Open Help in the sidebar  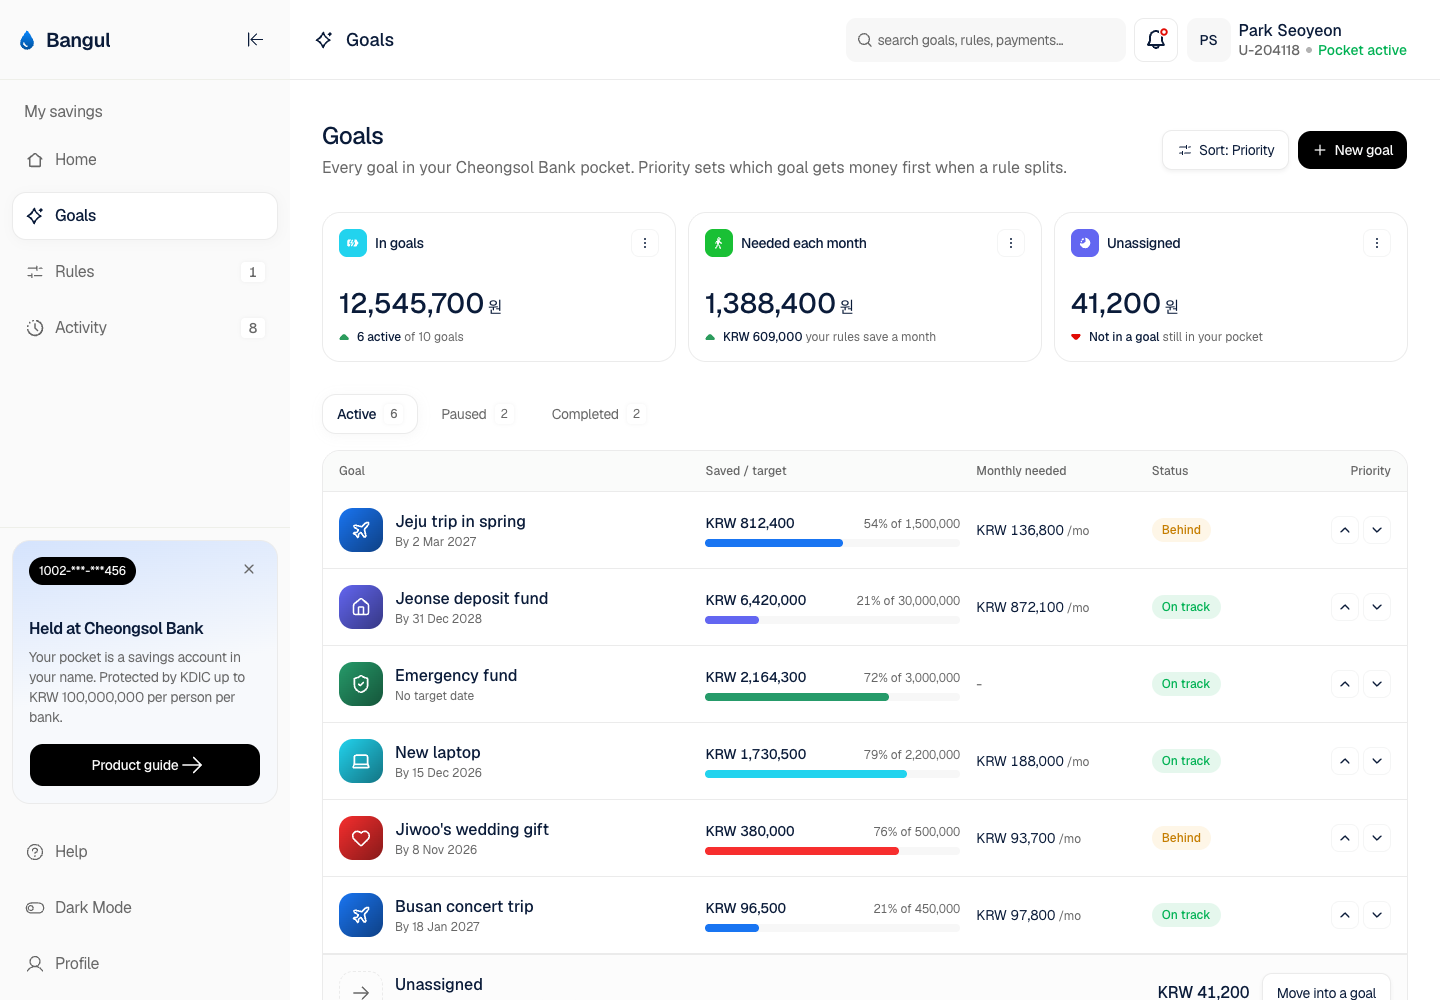145,852
